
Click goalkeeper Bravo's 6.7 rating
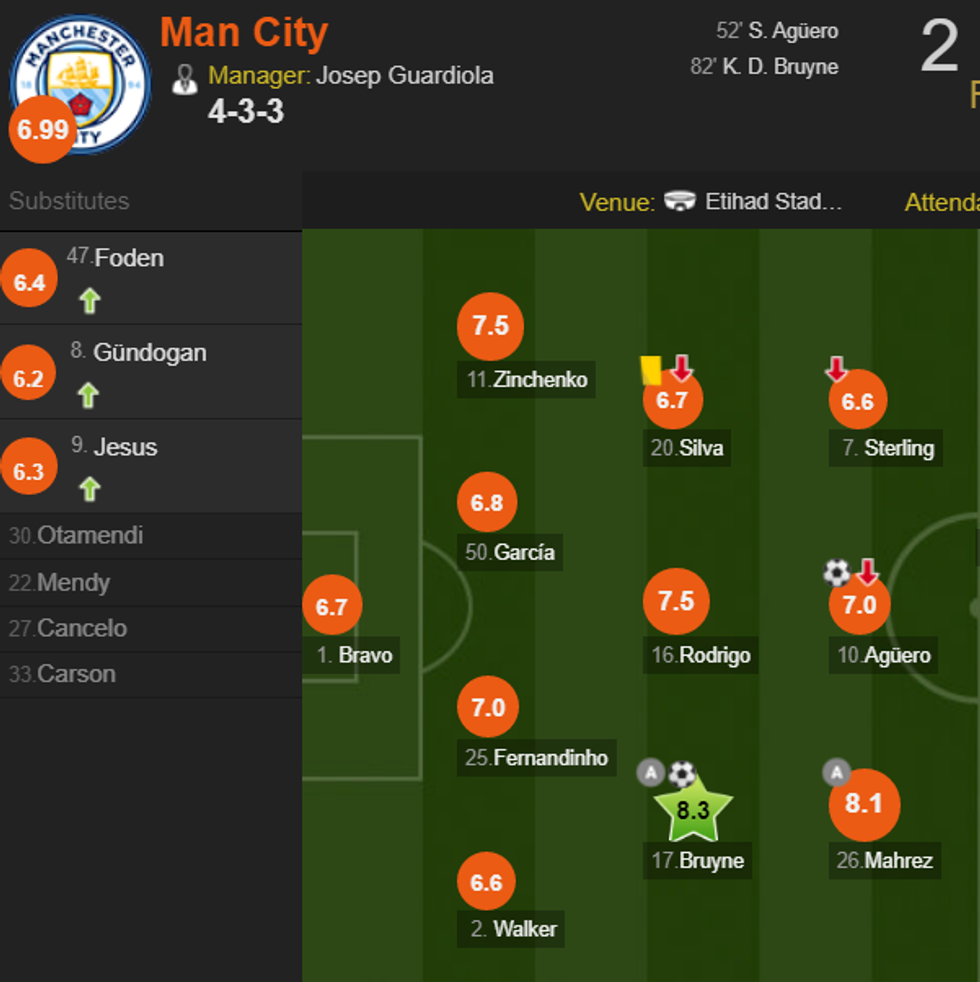(x=331, y=606)
